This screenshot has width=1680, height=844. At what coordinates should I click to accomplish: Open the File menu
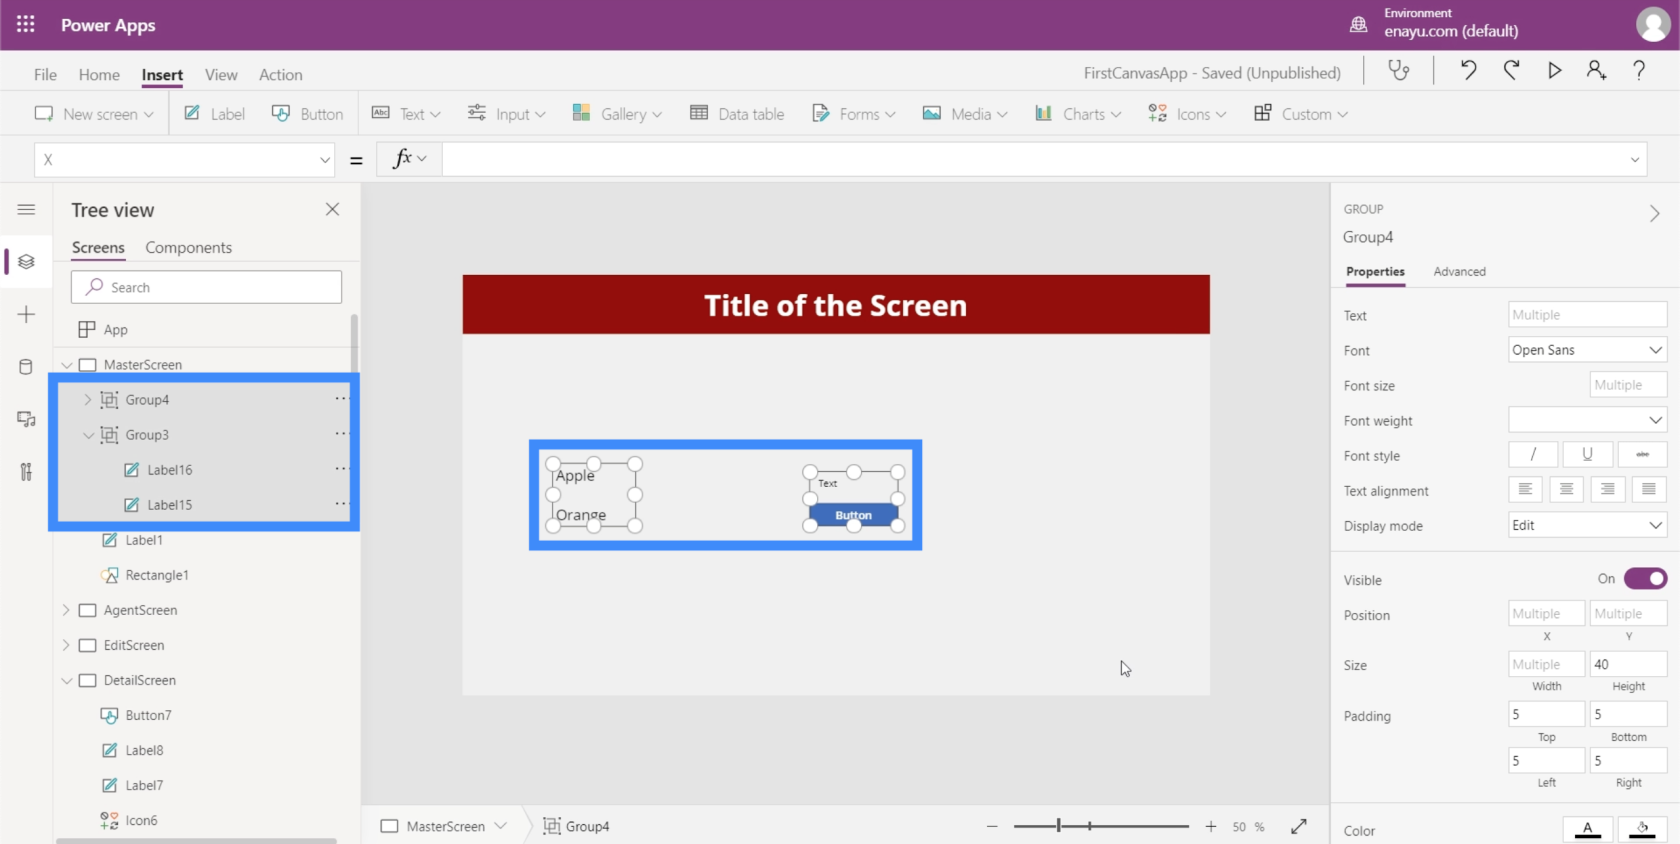pyautogui.click(x=45, y=74)
